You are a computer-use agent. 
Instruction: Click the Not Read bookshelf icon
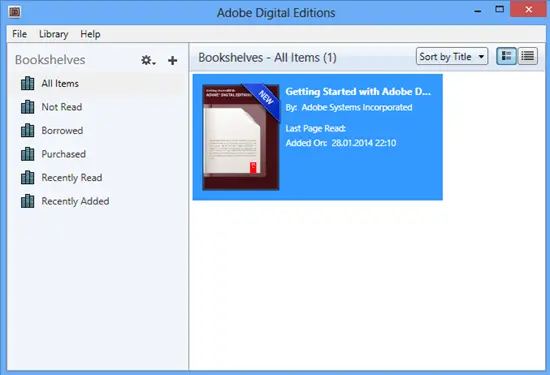point(28,107)
